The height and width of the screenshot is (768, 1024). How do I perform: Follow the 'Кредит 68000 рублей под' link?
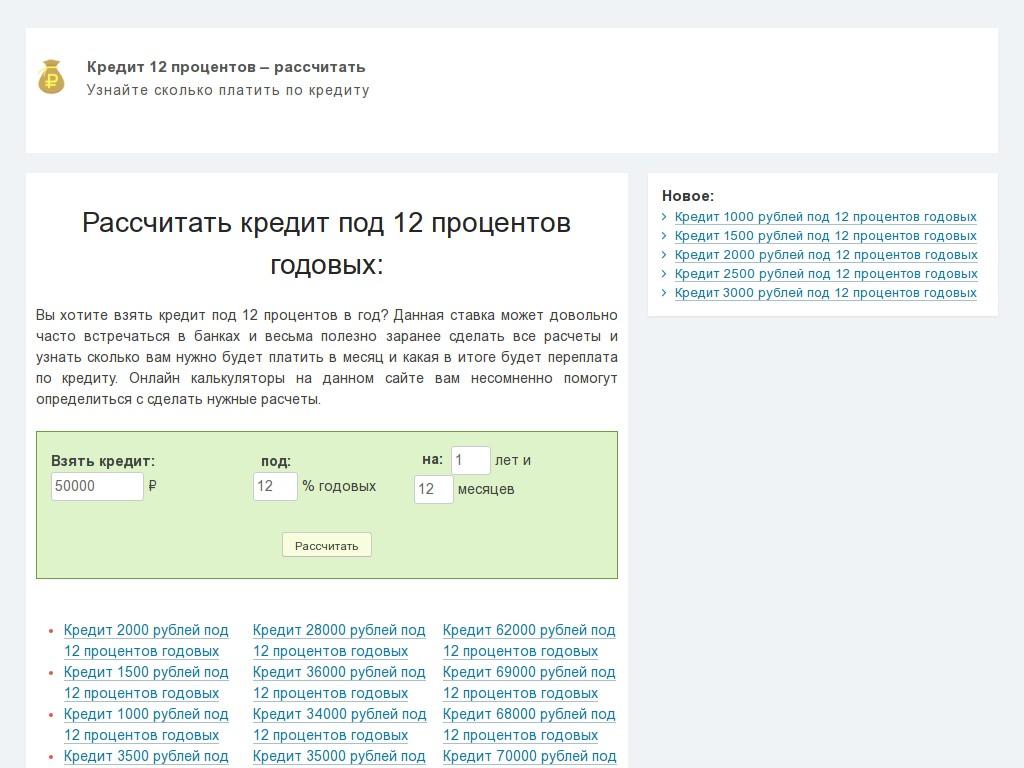point(529,714)
